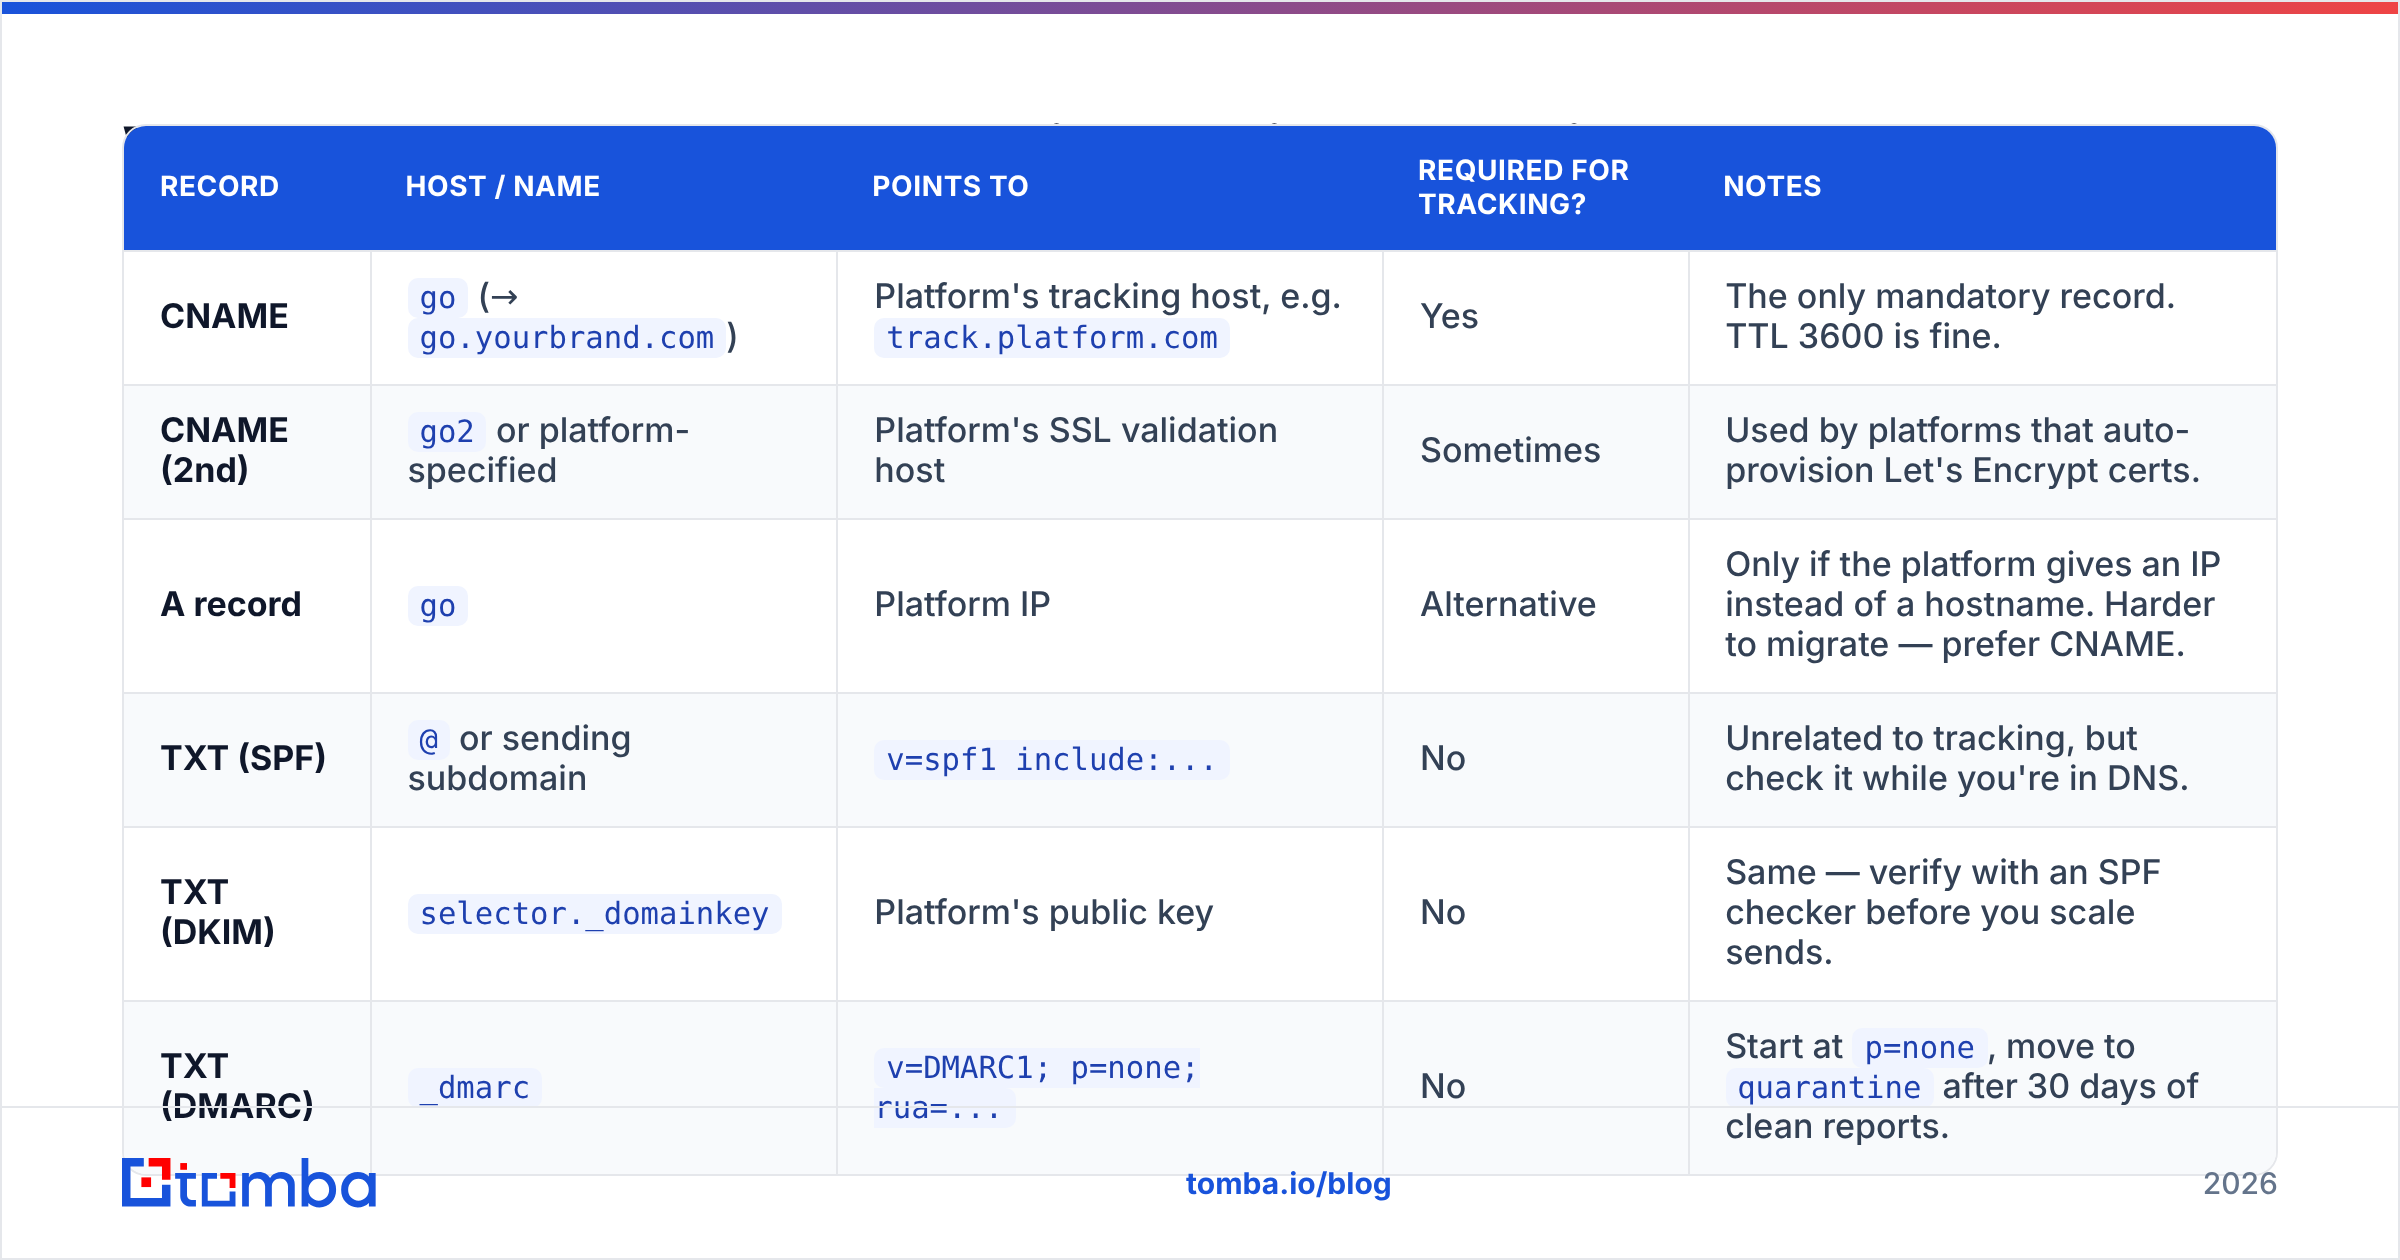Click the note 'The only mandatory record'
Viewport: 2400px width, 1260px height.
click(x=1950, y=316)
